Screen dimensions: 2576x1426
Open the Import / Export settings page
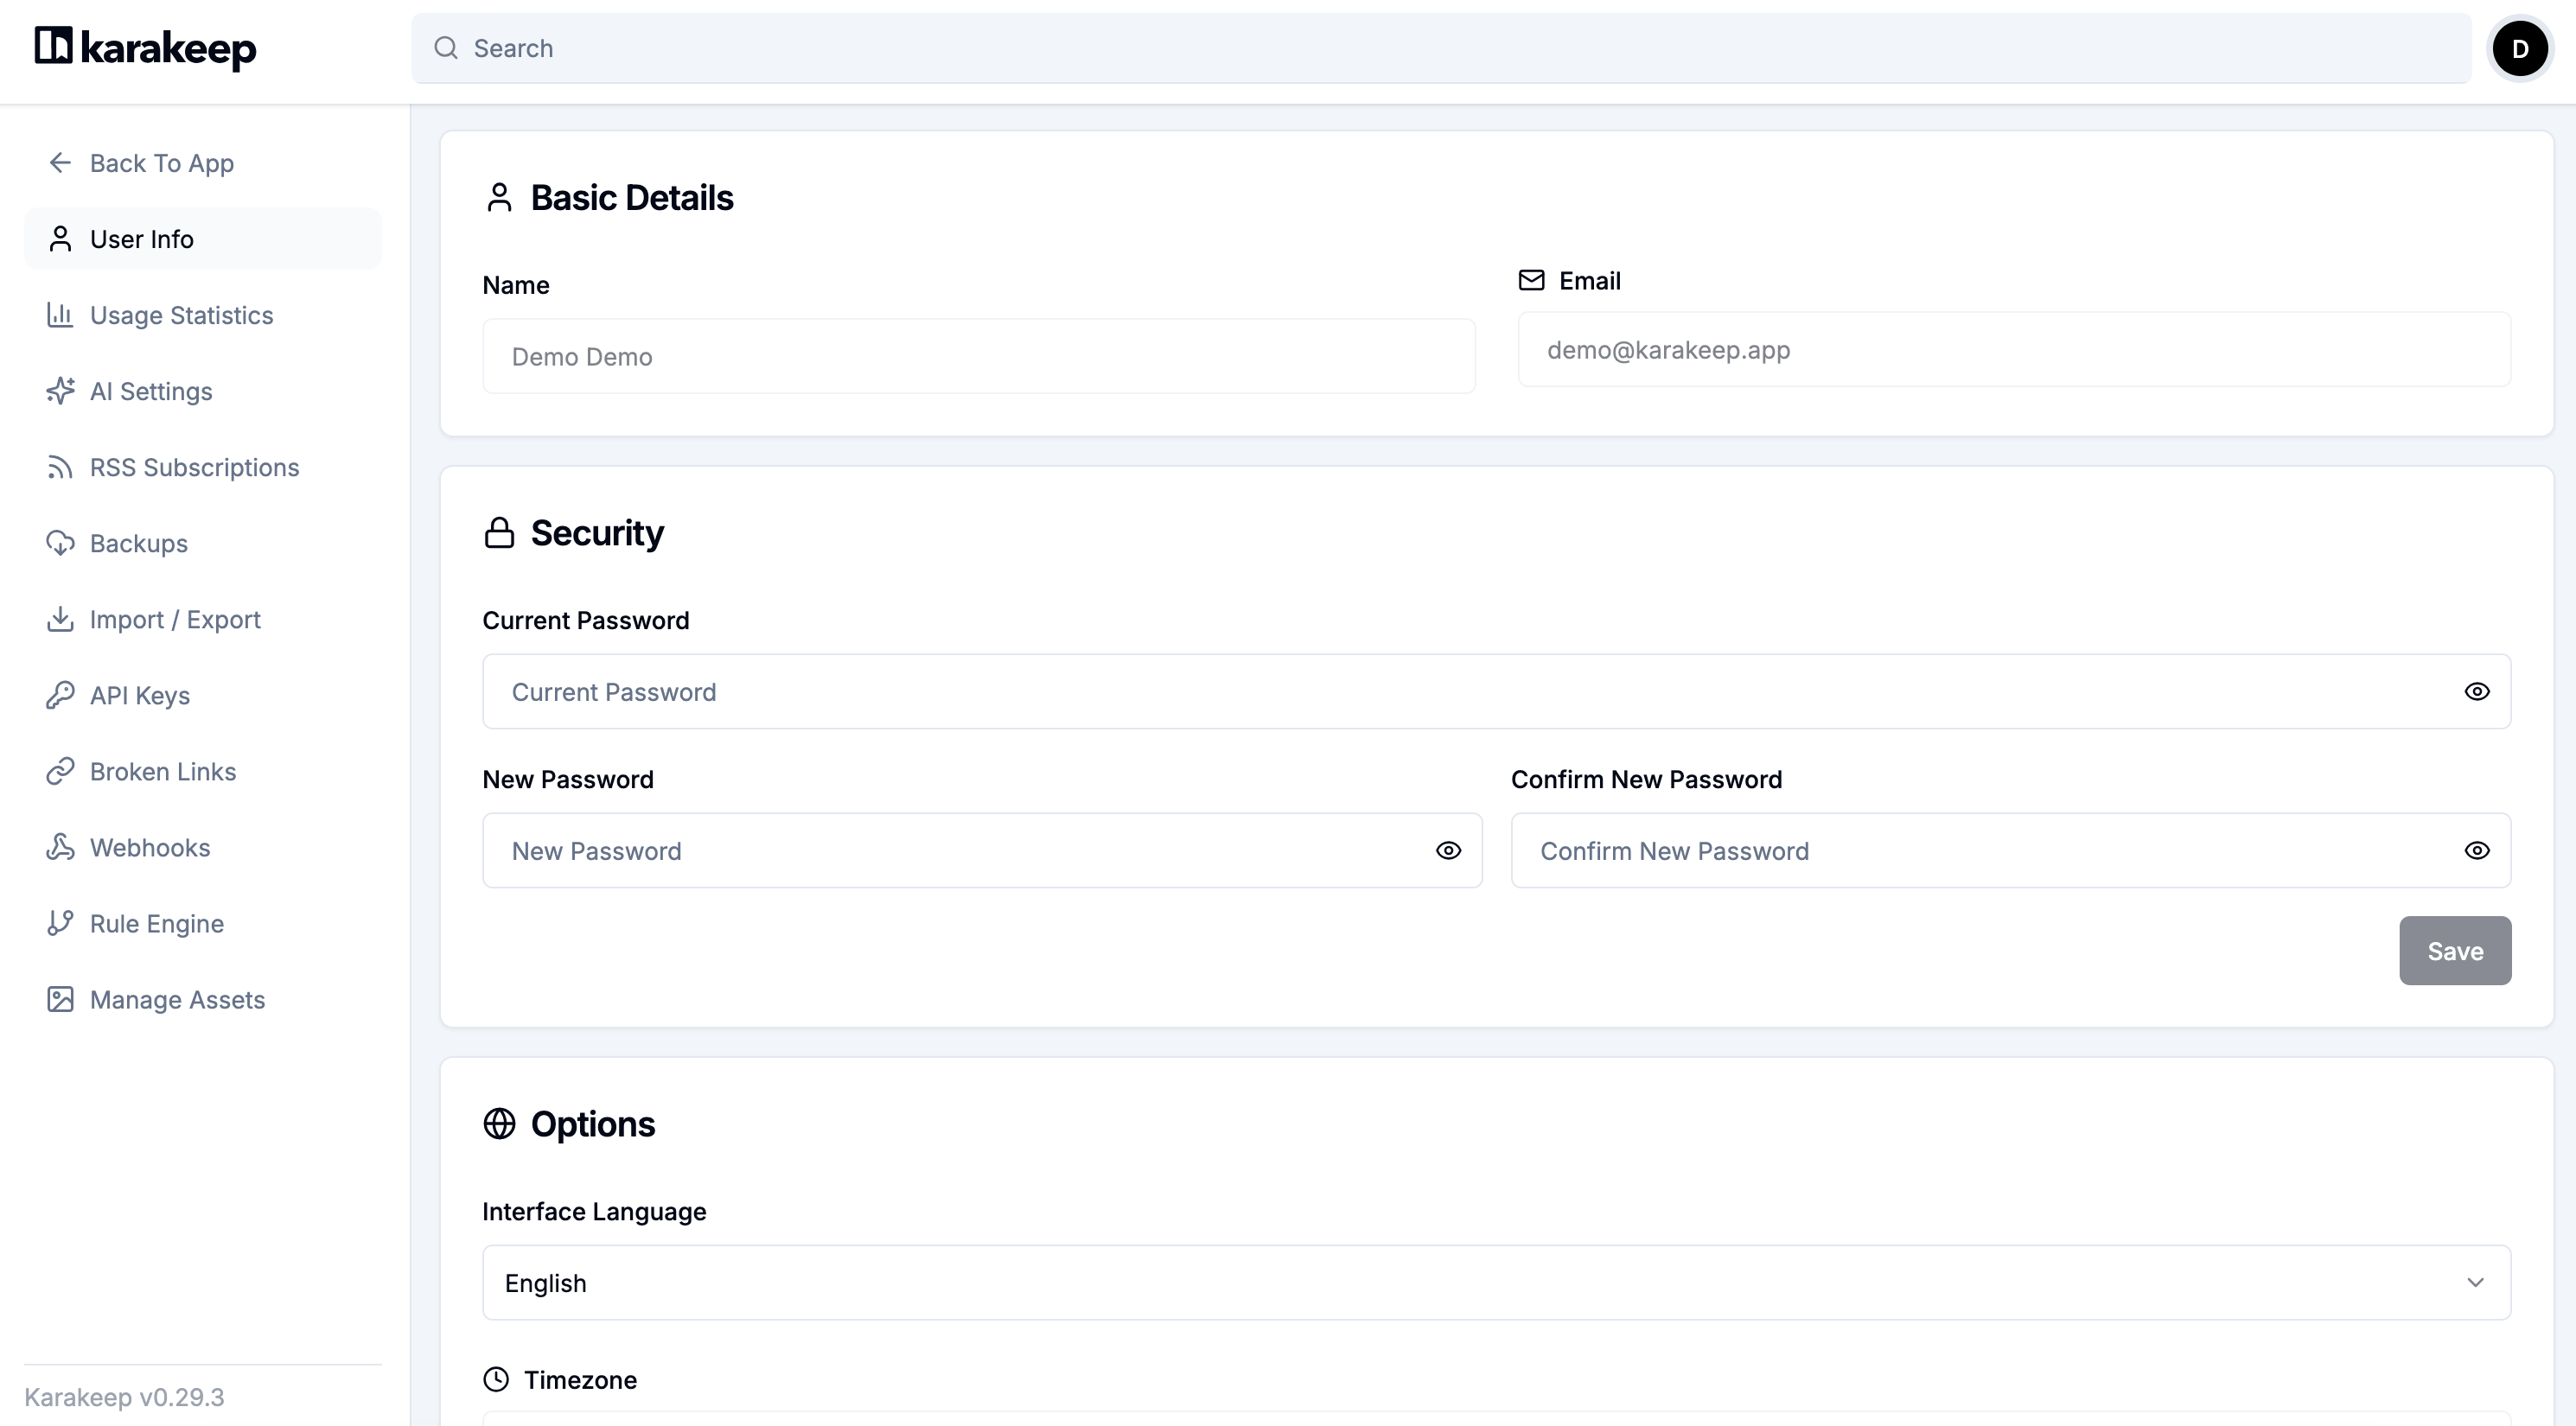[175, 620]
